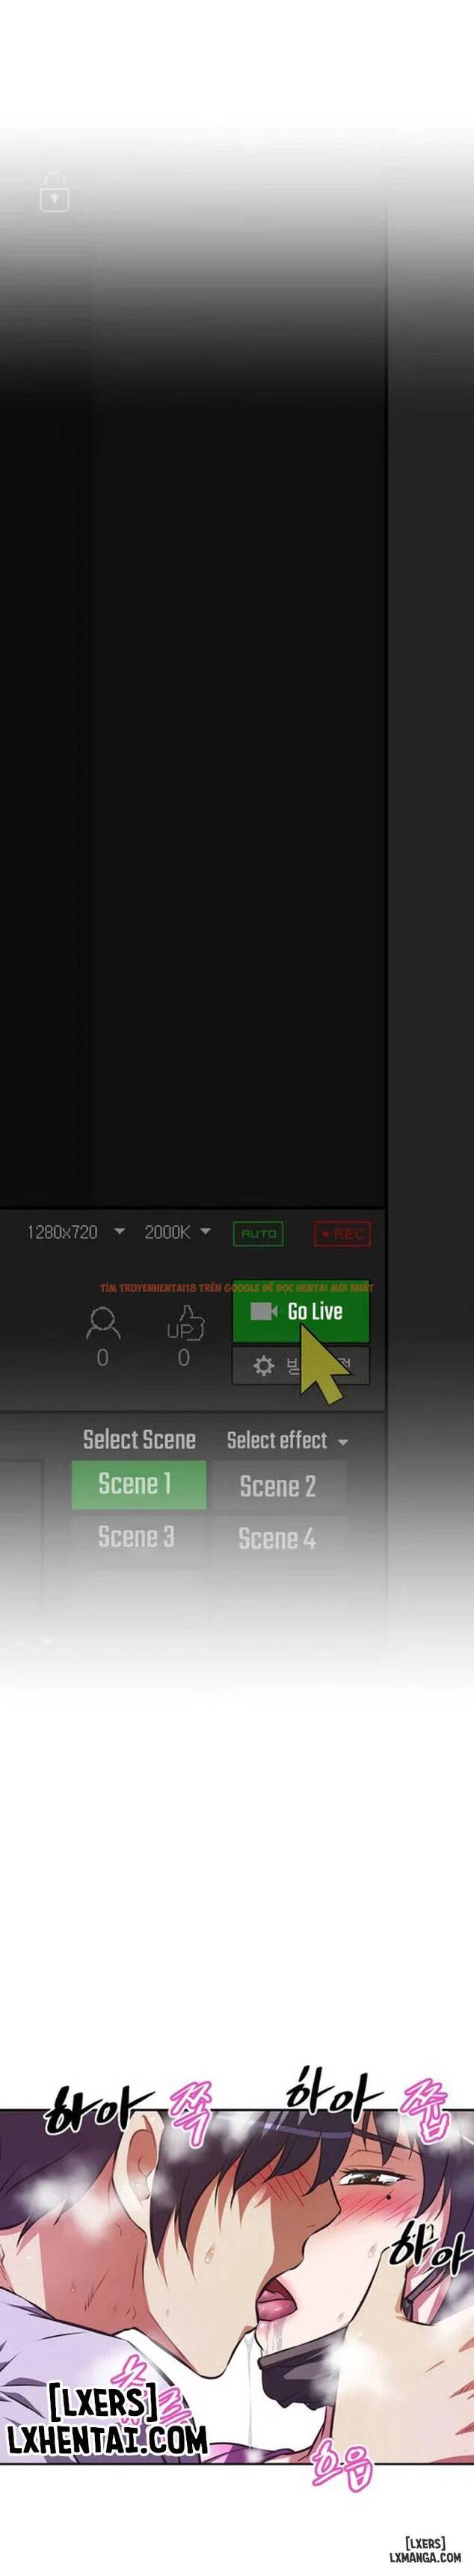Click the viewer count zero
Viewport: 474px width, 2576px height.
point(102,1358)
